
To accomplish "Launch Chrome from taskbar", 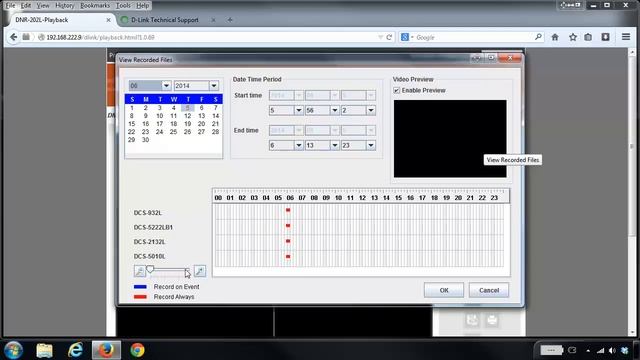I will (138, 350).
